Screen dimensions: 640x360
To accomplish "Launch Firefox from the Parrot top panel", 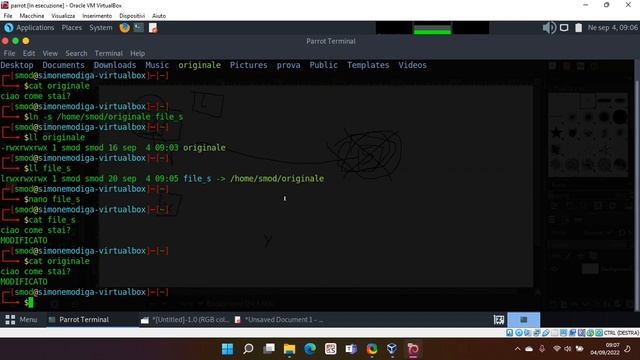I will click(124, 28).
